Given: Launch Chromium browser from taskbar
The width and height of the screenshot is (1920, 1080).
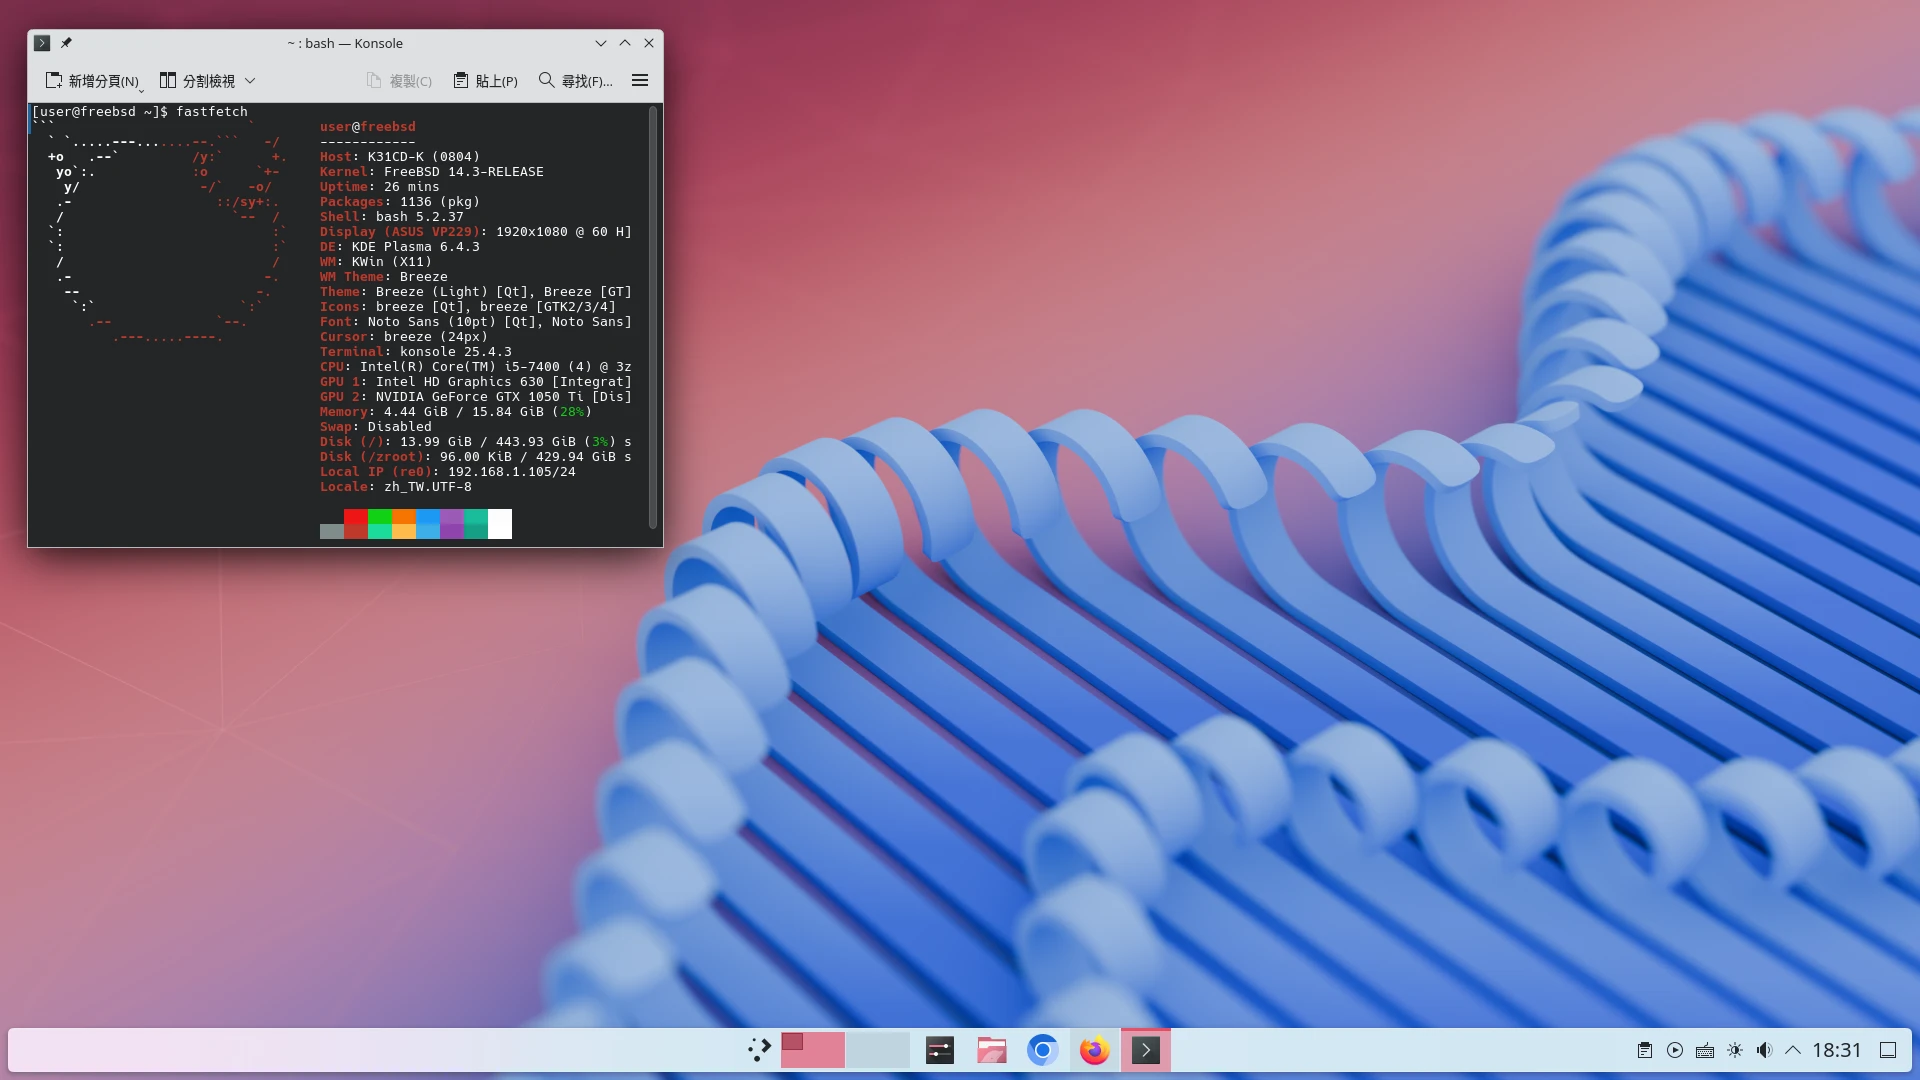Looking at the screenshot, I should click(x=1042, y=1050).
